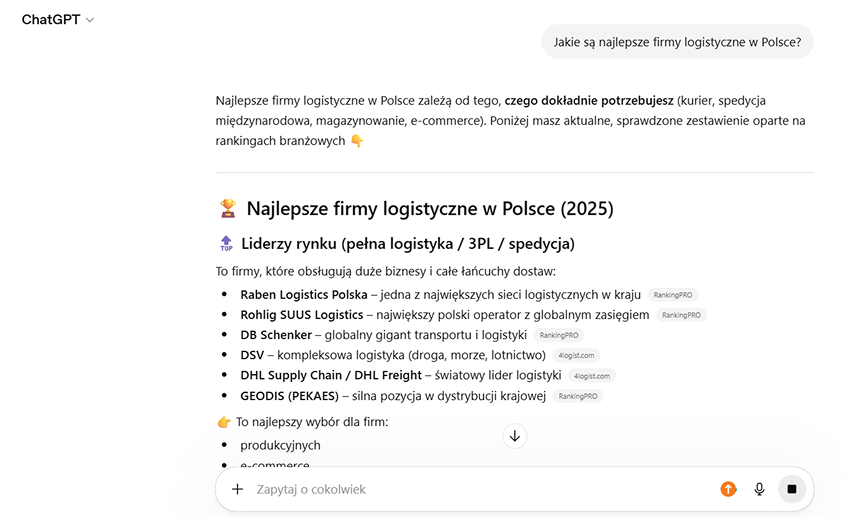Open the RankingPRO source beside Rohlig SUUS Logistics
Image resolution: width=844 pixels, height=518 pixels.
click(x=681, y=315)
